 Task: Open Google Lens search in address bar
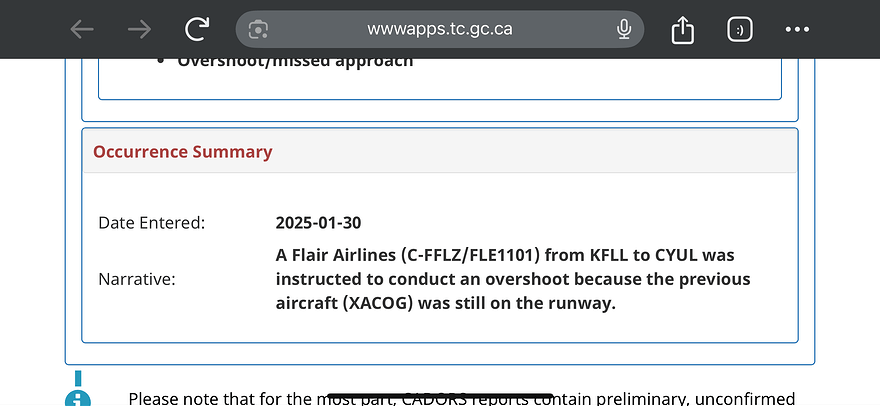[x=258, y=29]
